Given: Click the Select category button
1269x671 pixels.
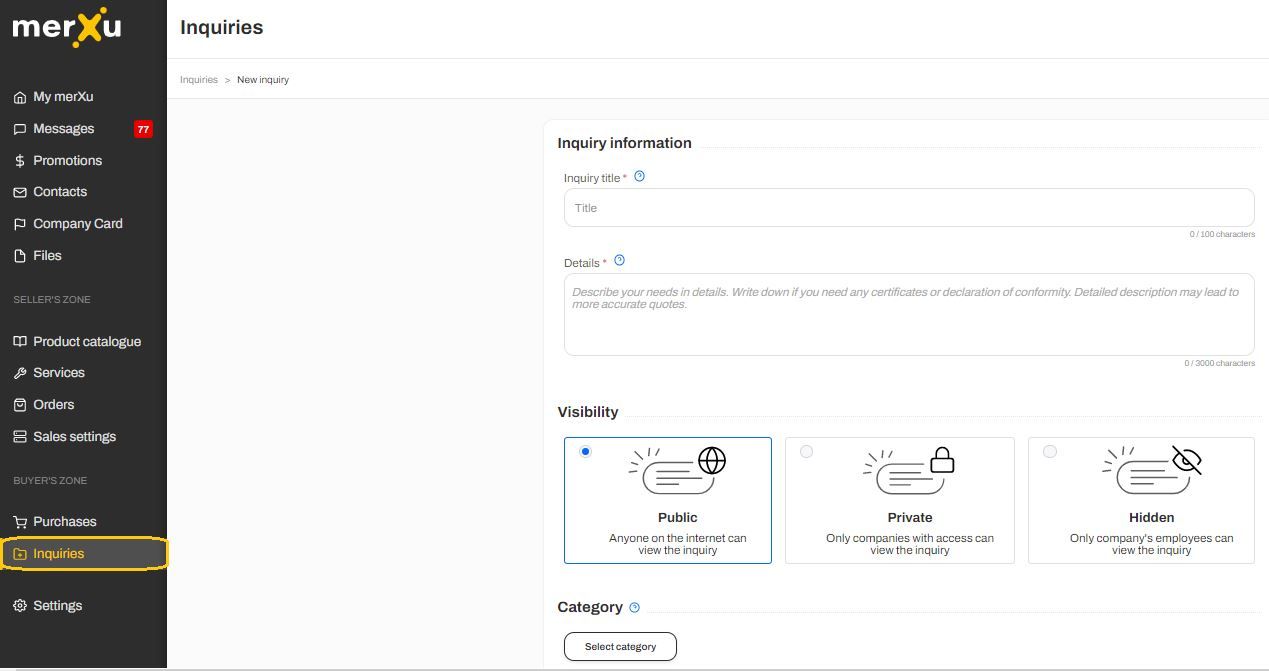Looking at the screenshot, I should pos(620,647).
